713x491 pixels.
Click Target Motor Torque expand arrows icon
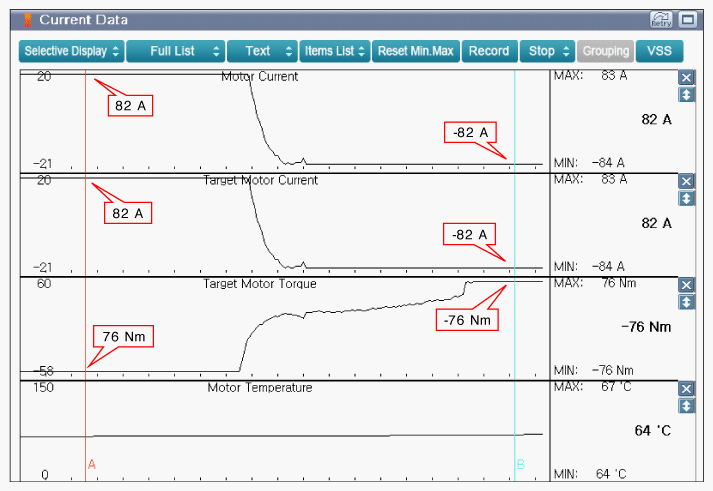click(686, 302)
